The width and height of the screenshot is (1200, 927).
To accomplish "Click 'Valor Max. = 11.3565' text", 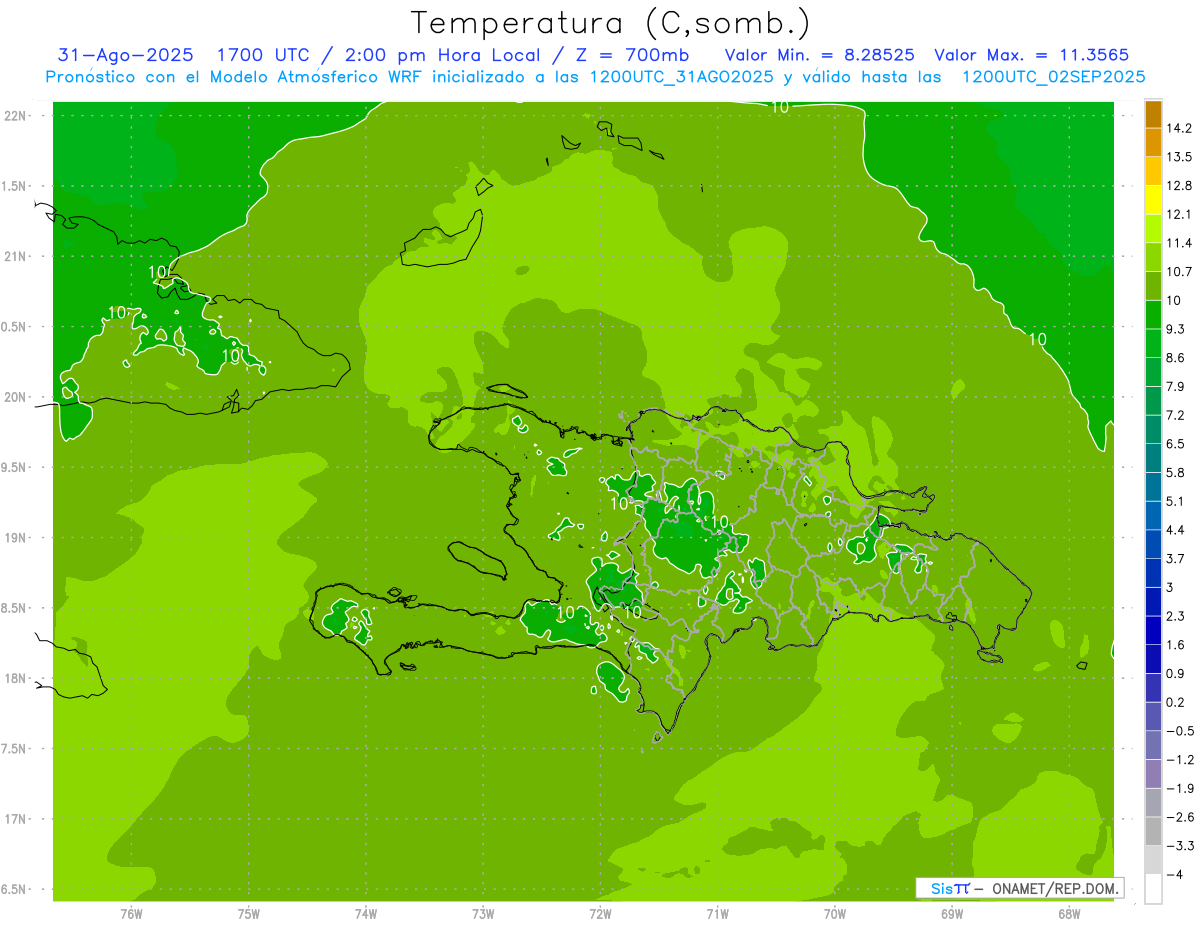I will coord(1032,55).
